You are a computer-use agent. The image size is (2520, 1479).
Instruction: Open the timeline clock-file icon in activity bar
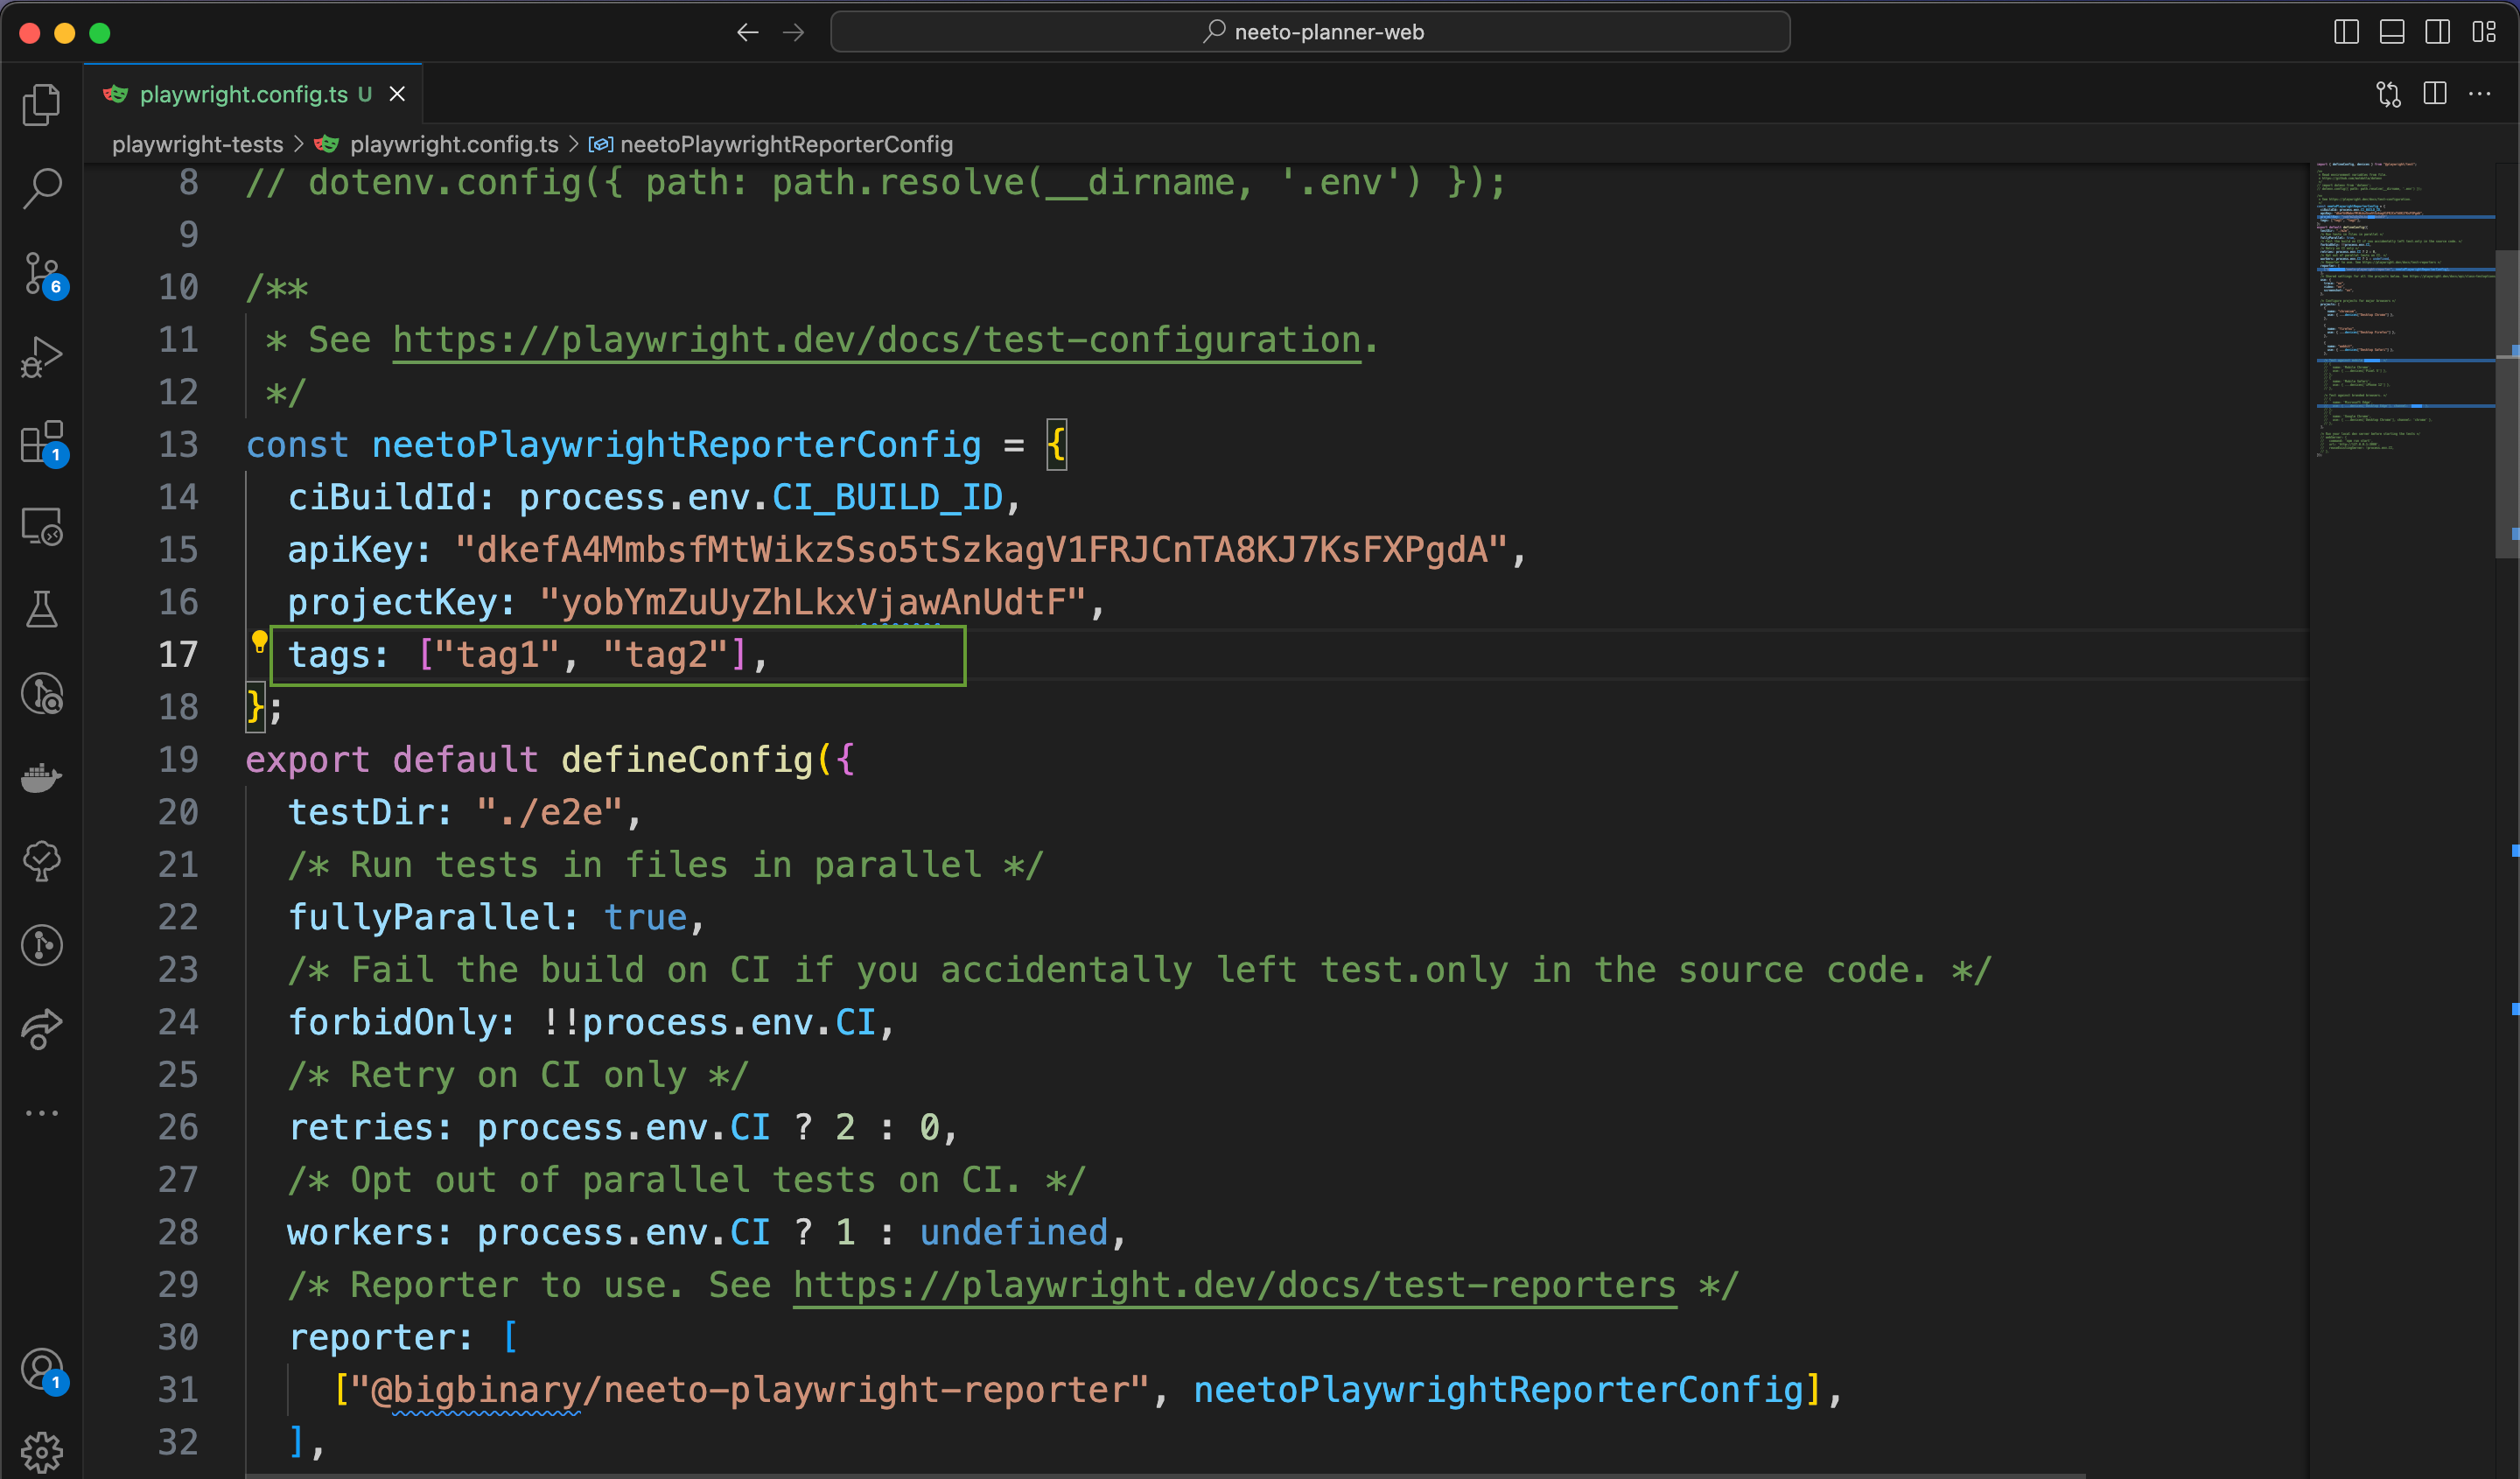[41, 693]
